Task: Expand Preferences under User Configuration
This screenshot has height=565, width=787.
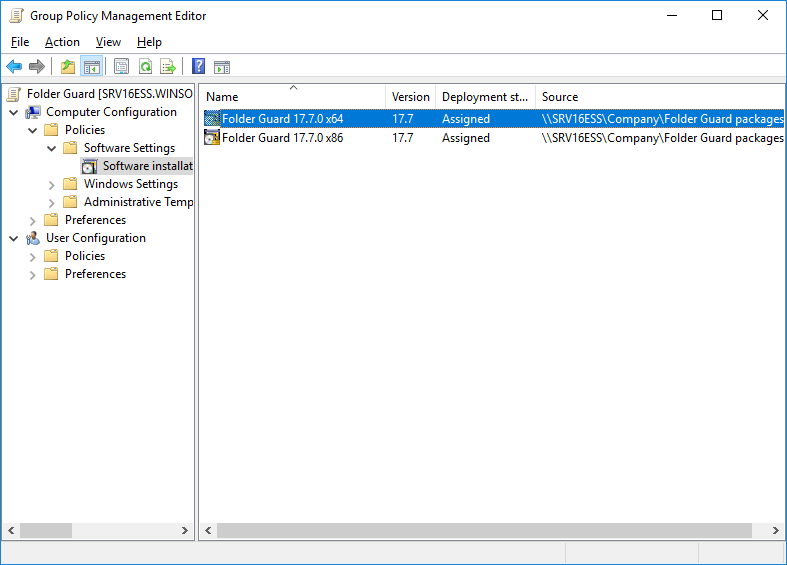Action: click(x=33, y=275)
